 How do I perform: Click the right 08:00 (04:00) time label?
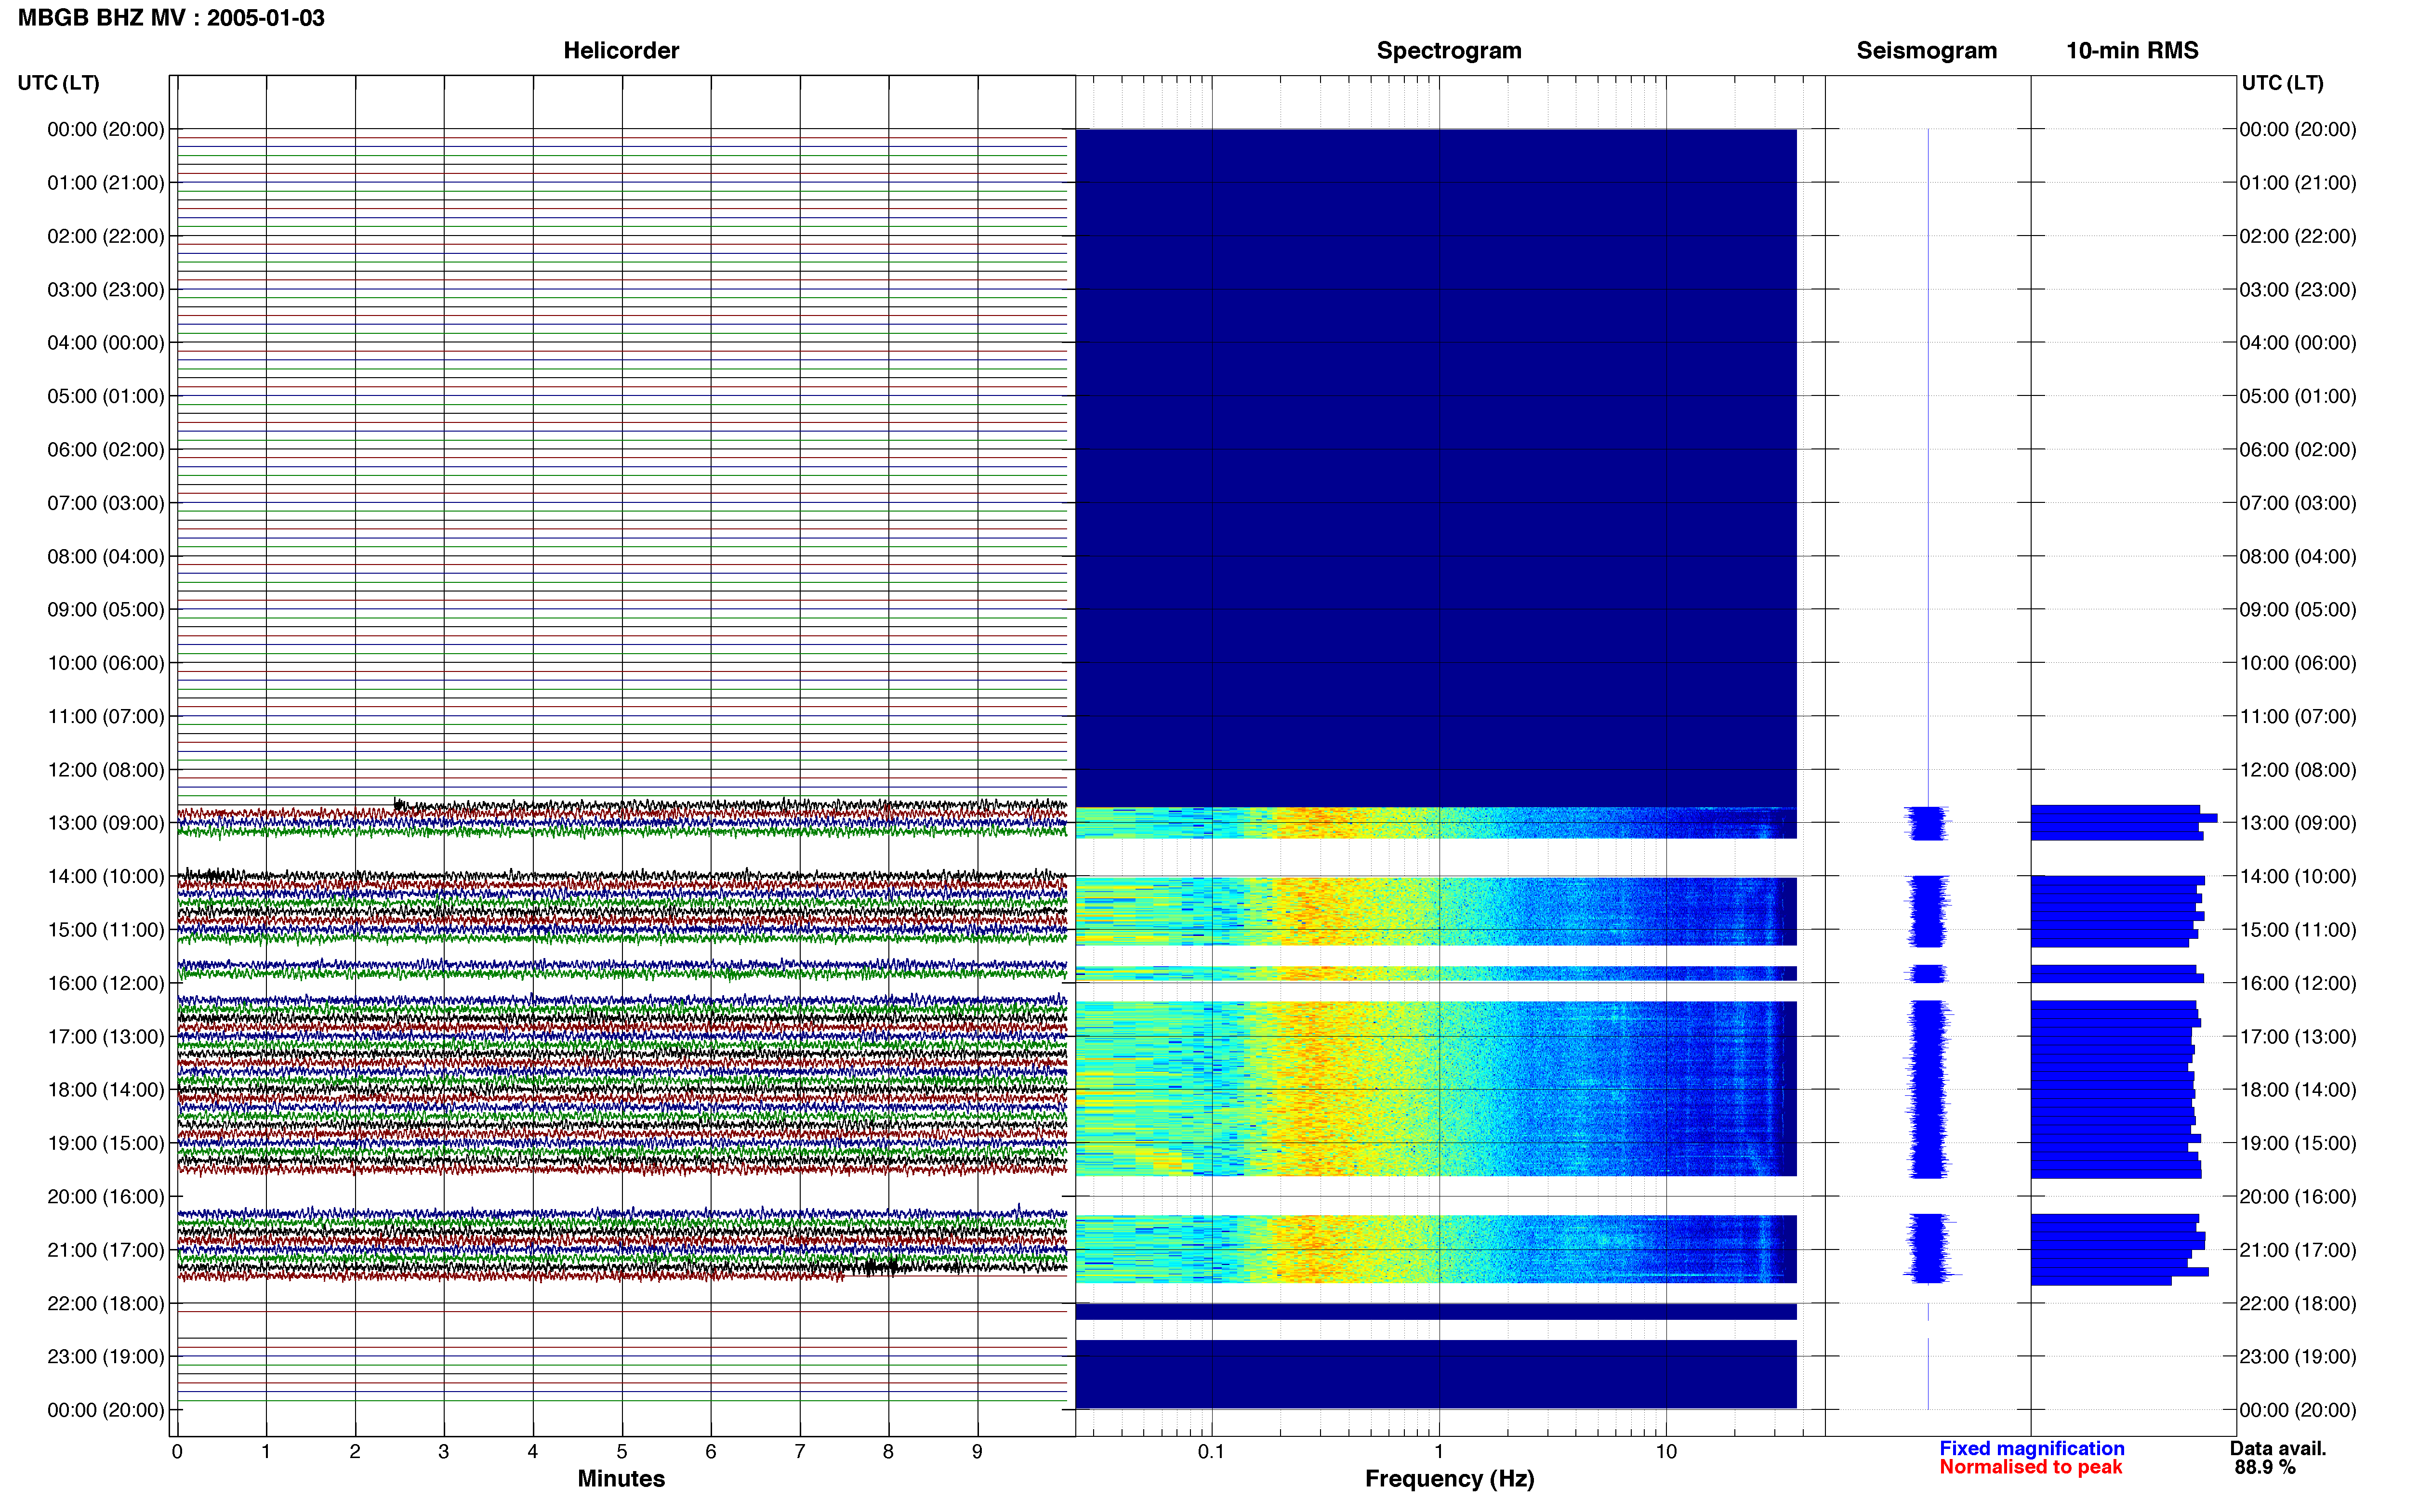click(2298, 557)
